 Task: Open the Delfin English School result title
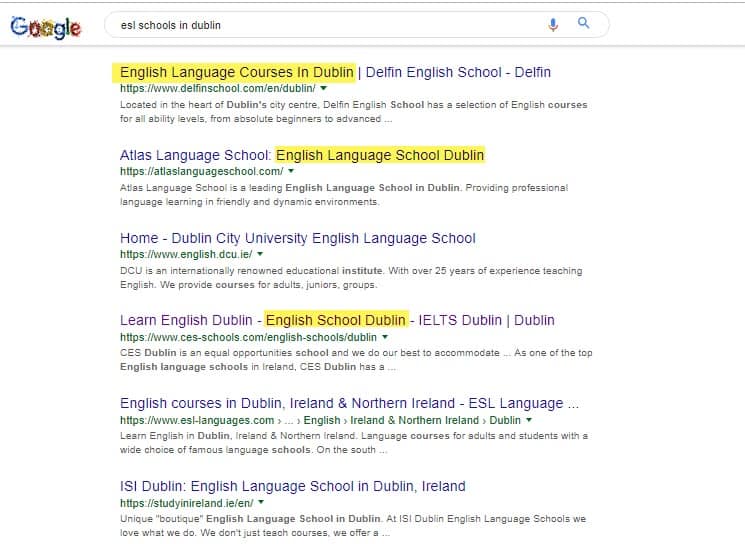point(335,72)
